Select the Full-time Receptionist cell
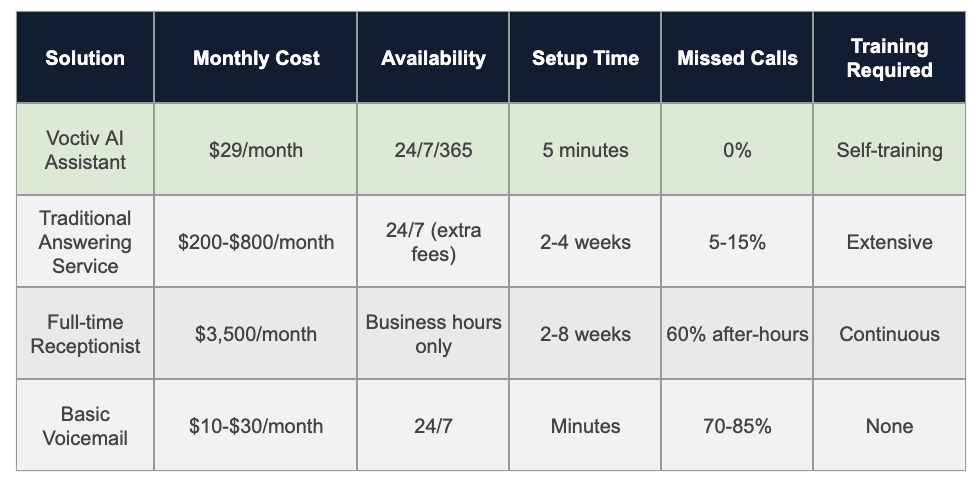This screenshot has width=980, height=486. pos(85,334)
